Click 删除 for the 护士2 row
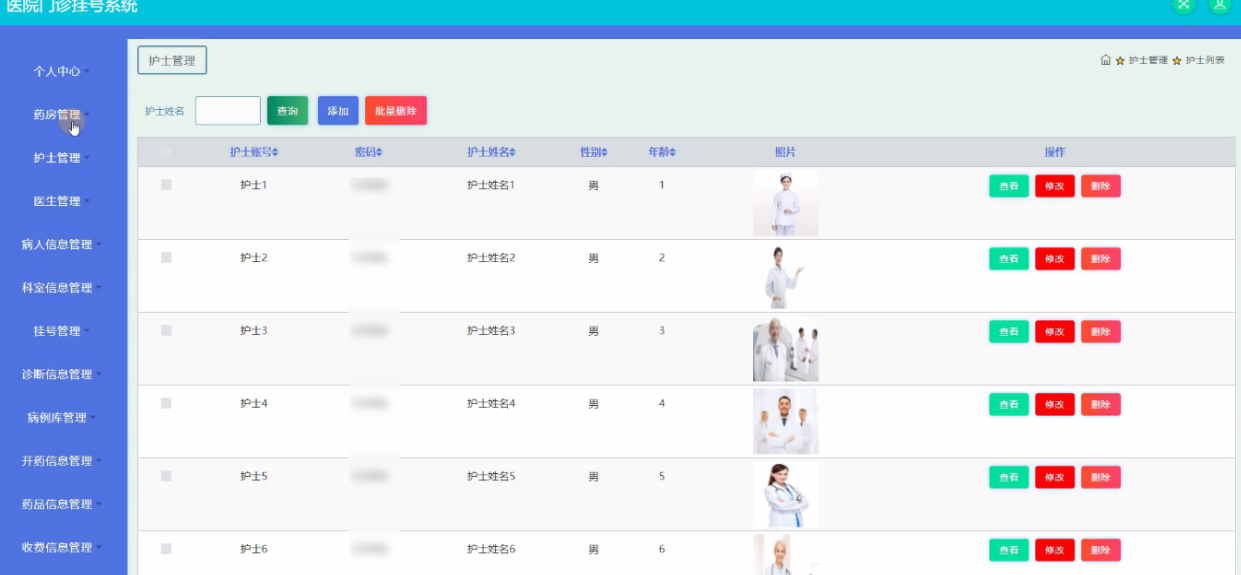The width and height of the screenshot is (1241, 575). 1101,259
